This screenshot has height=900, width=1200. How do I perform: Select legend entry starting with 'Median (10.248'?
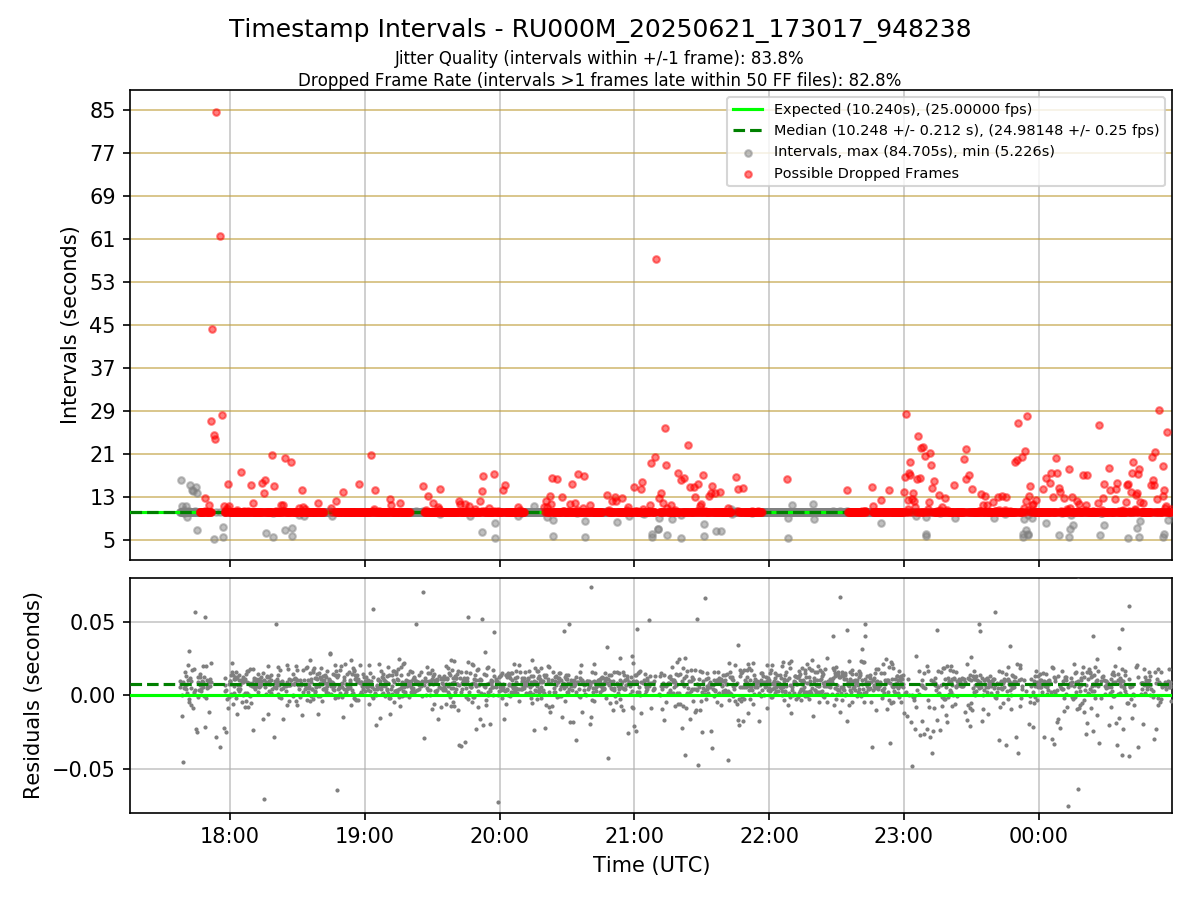pos(966,130)
